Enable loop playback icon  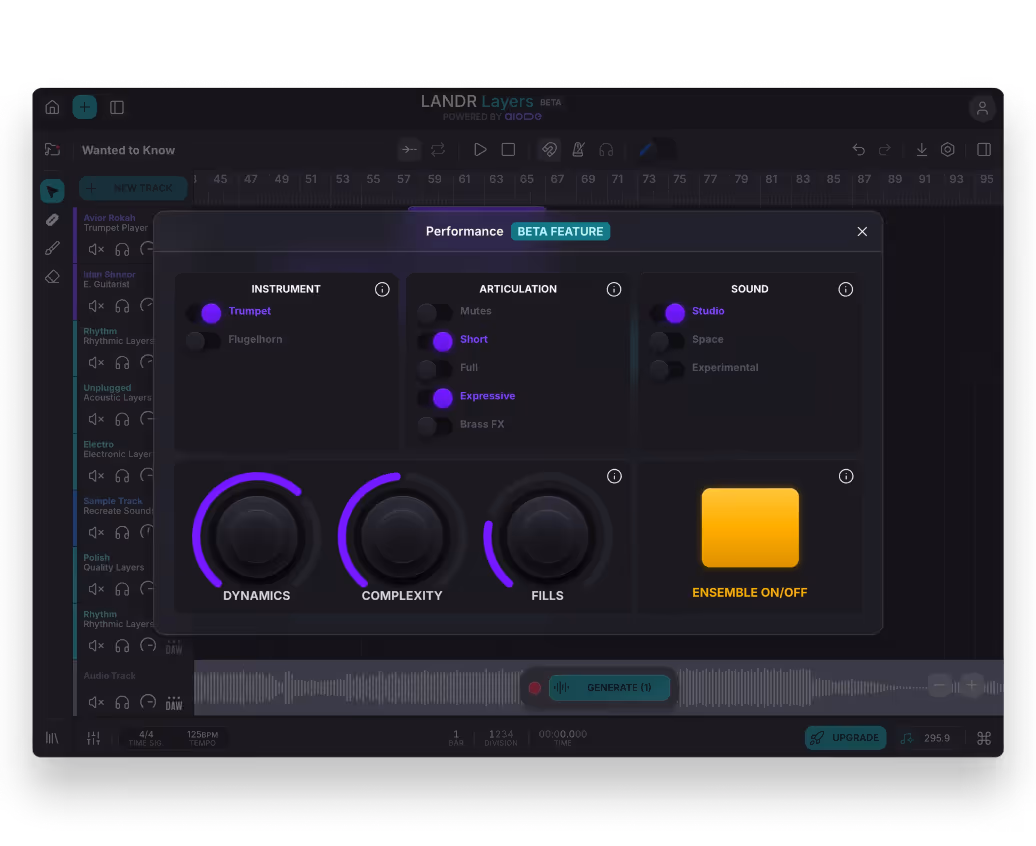[x=438, y=149]
